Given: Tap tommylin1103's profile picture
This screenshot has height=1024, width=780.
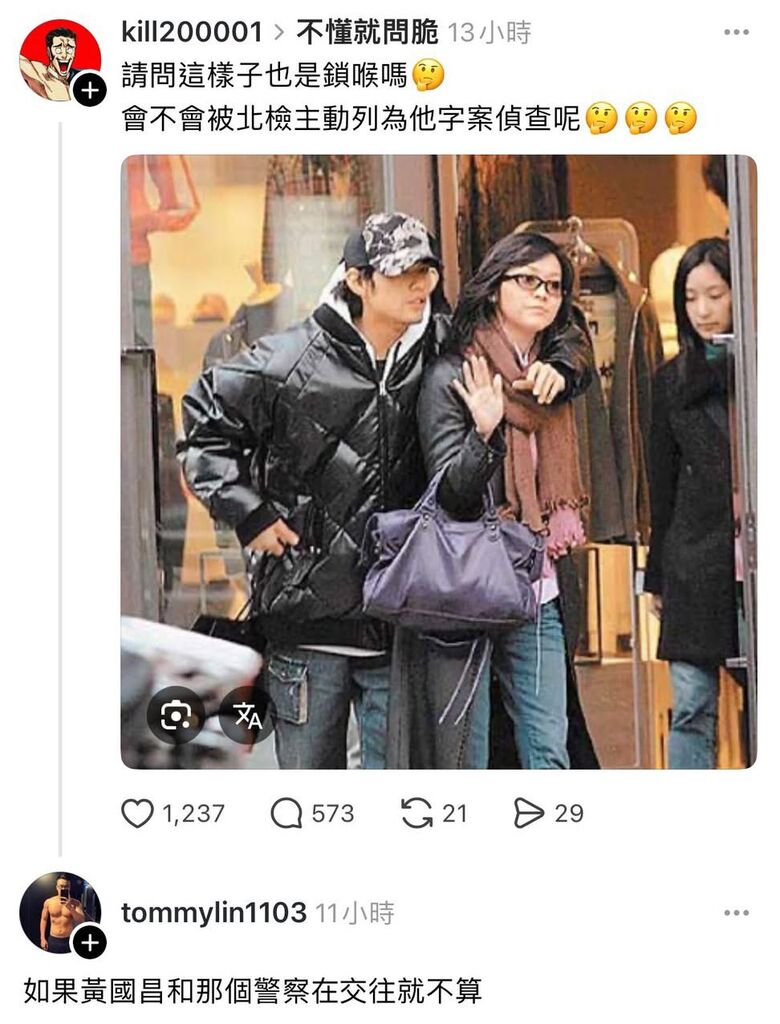Looking at the screenshot, I should (x=59, y=912).
